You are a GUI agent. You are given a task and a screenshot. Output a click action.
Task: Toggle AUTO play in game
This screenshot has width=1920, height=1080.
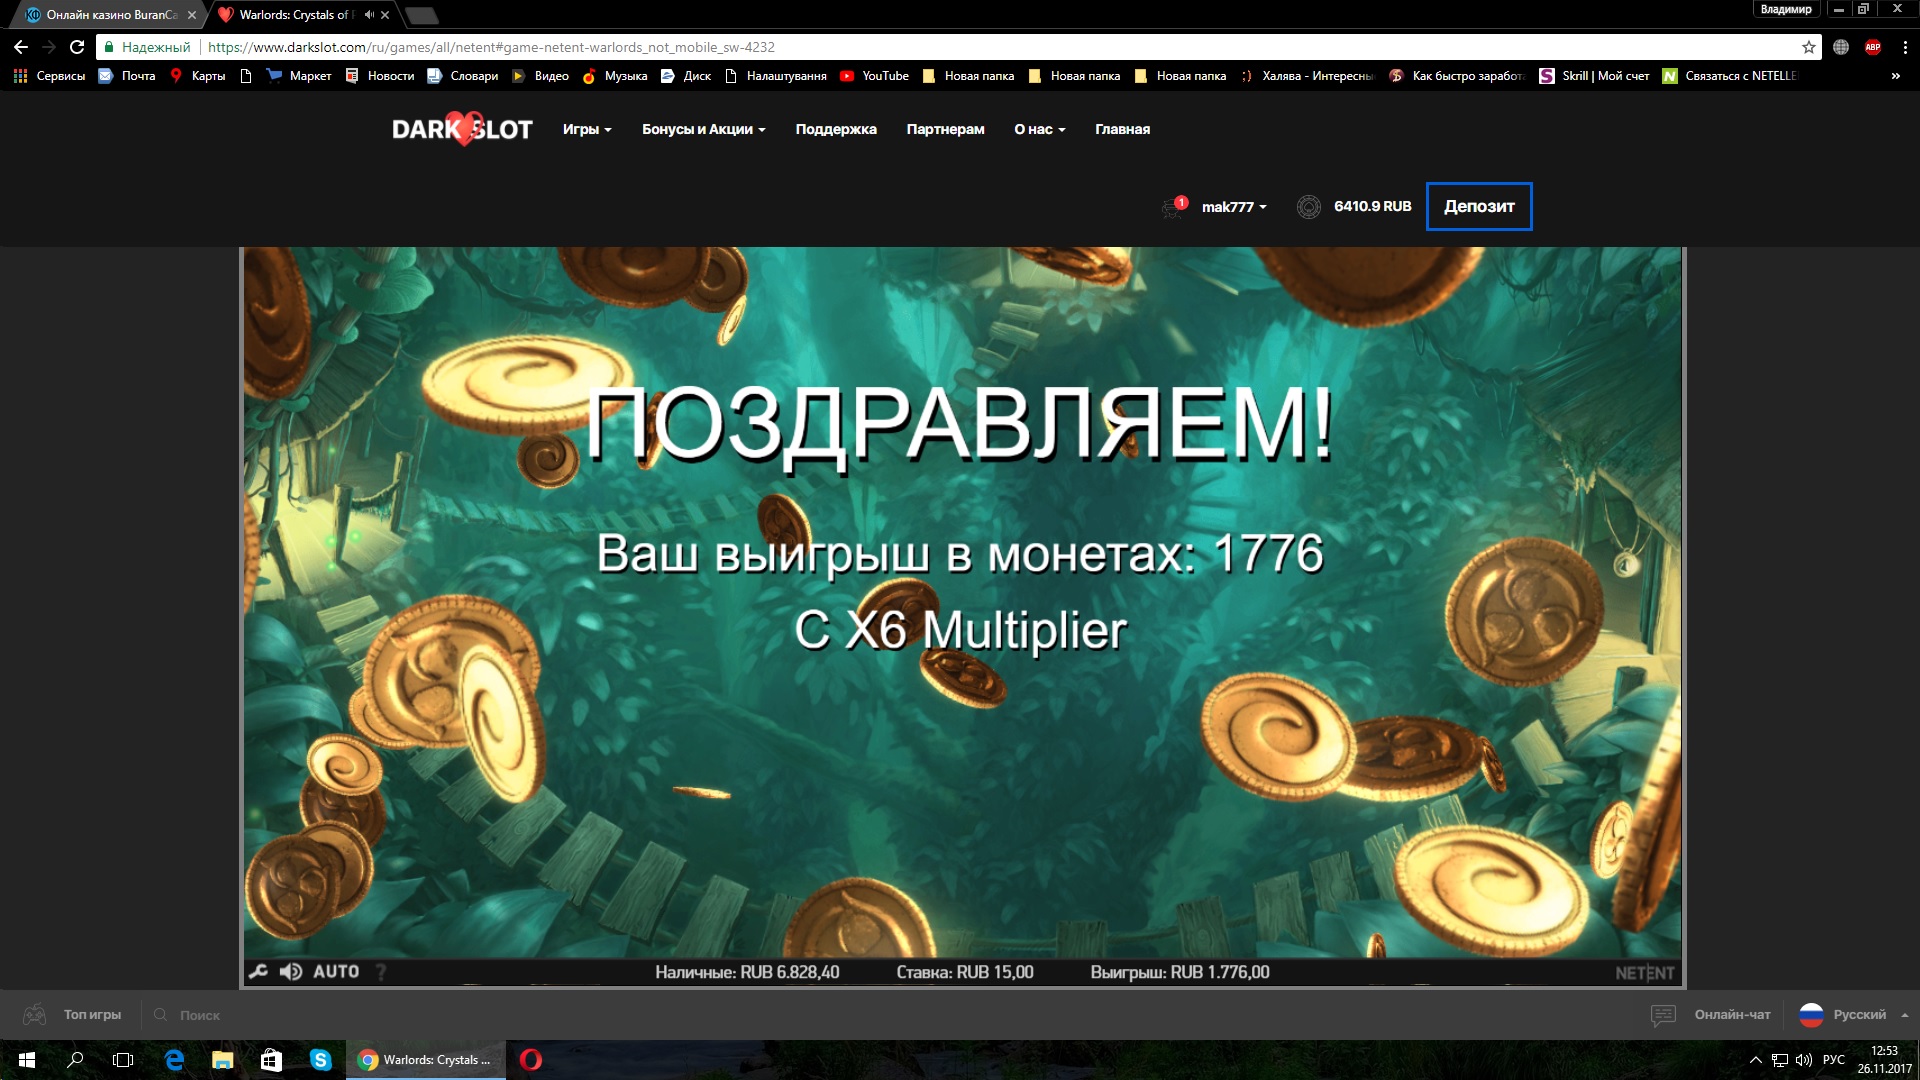coord(336,971)
